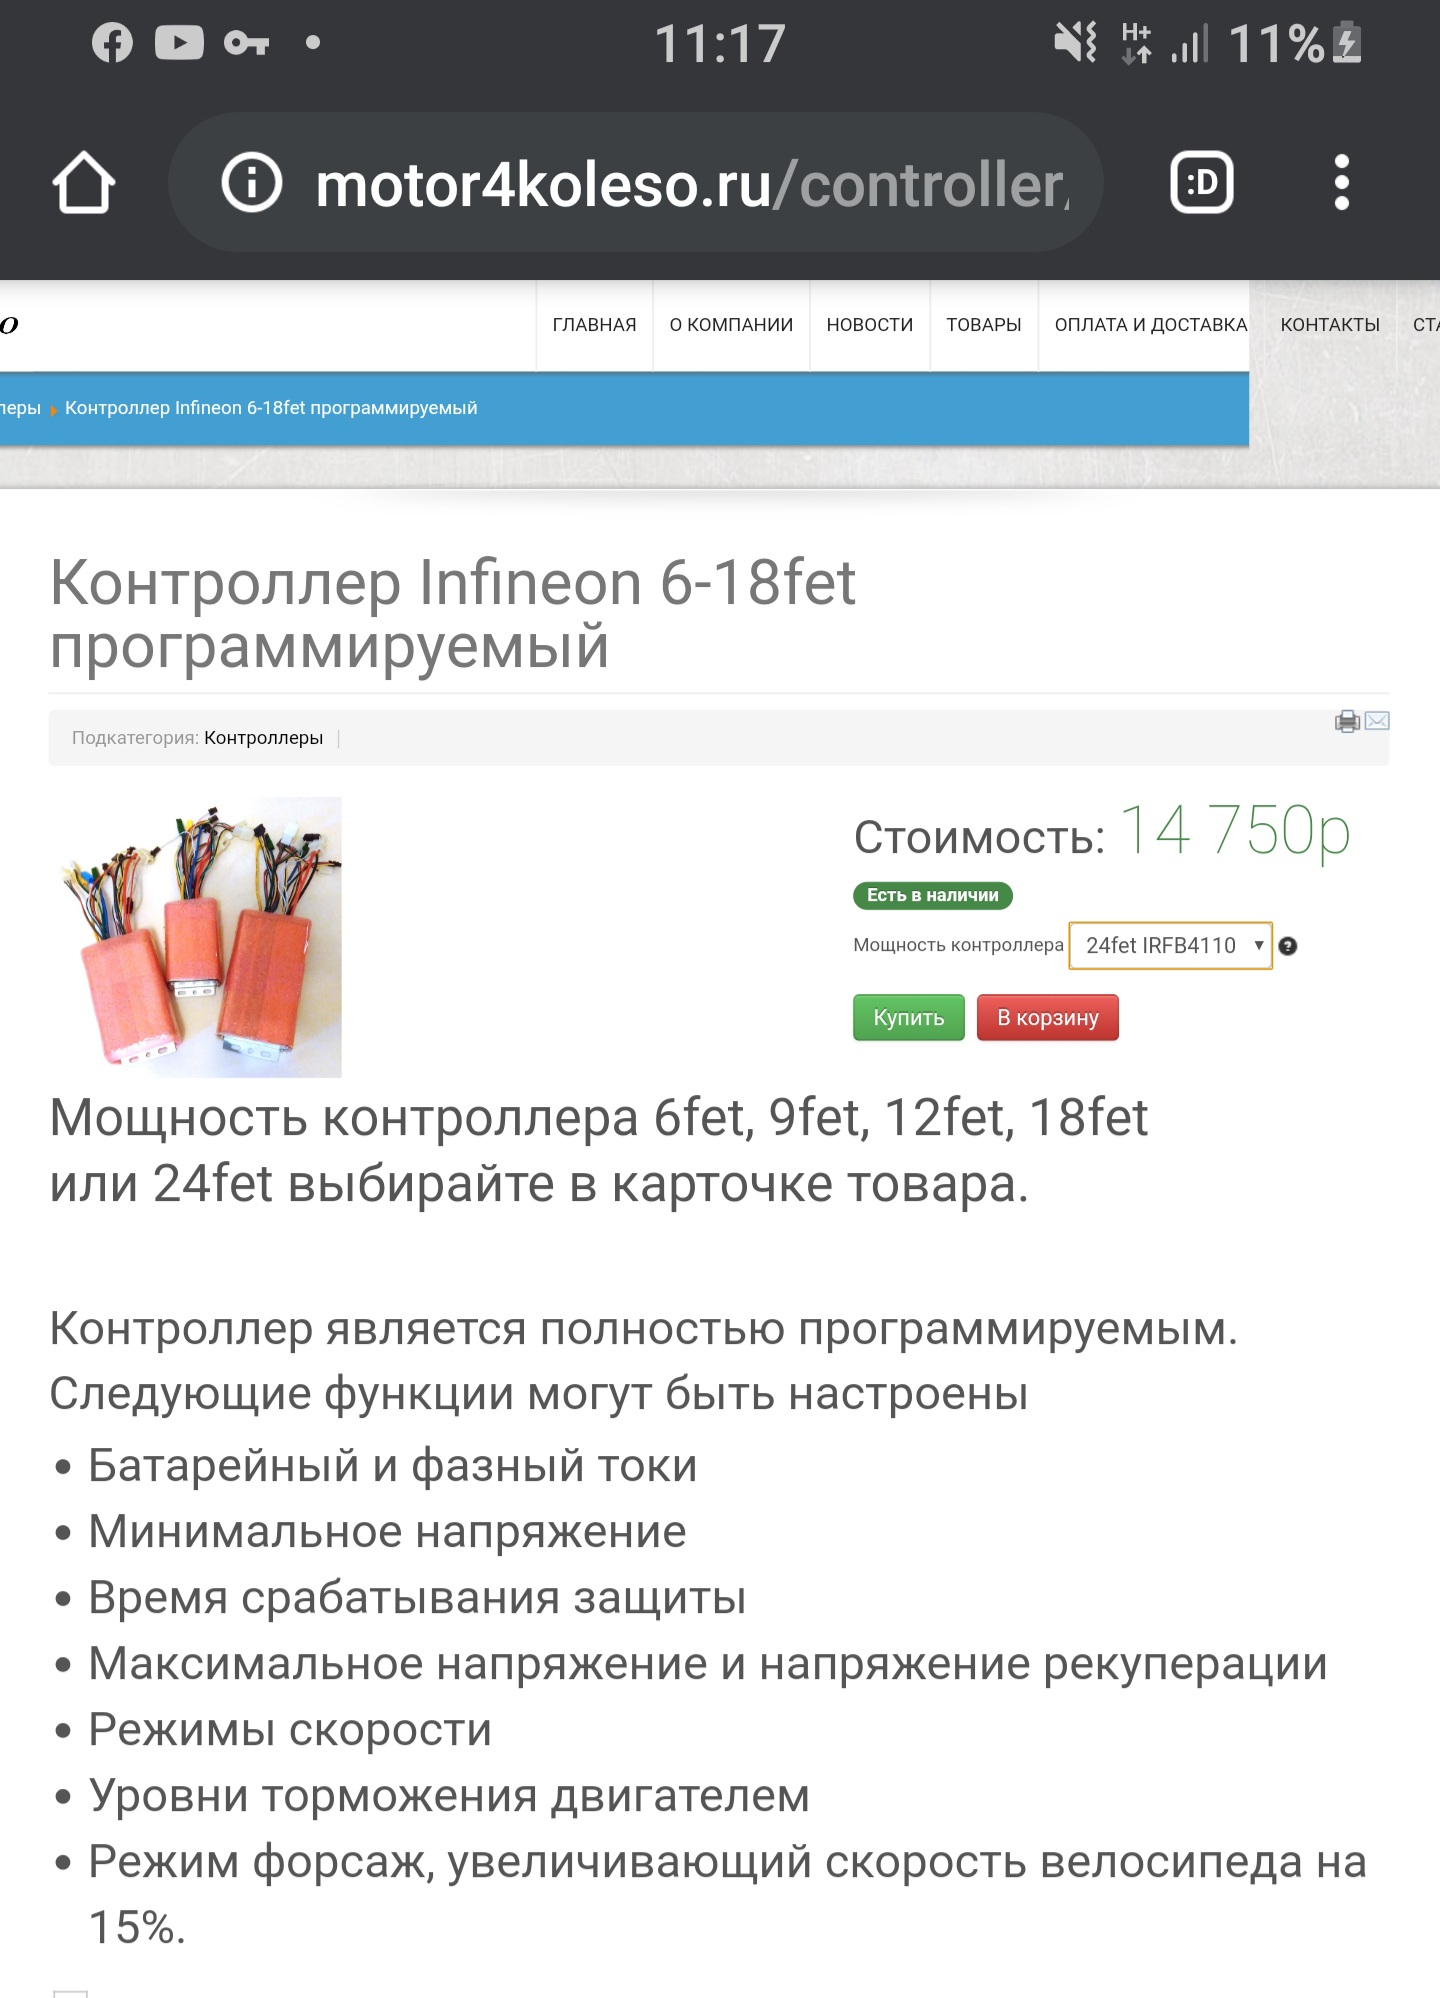
Task: Tap the mobile signal strength icon
Action: pos(1190,43)
